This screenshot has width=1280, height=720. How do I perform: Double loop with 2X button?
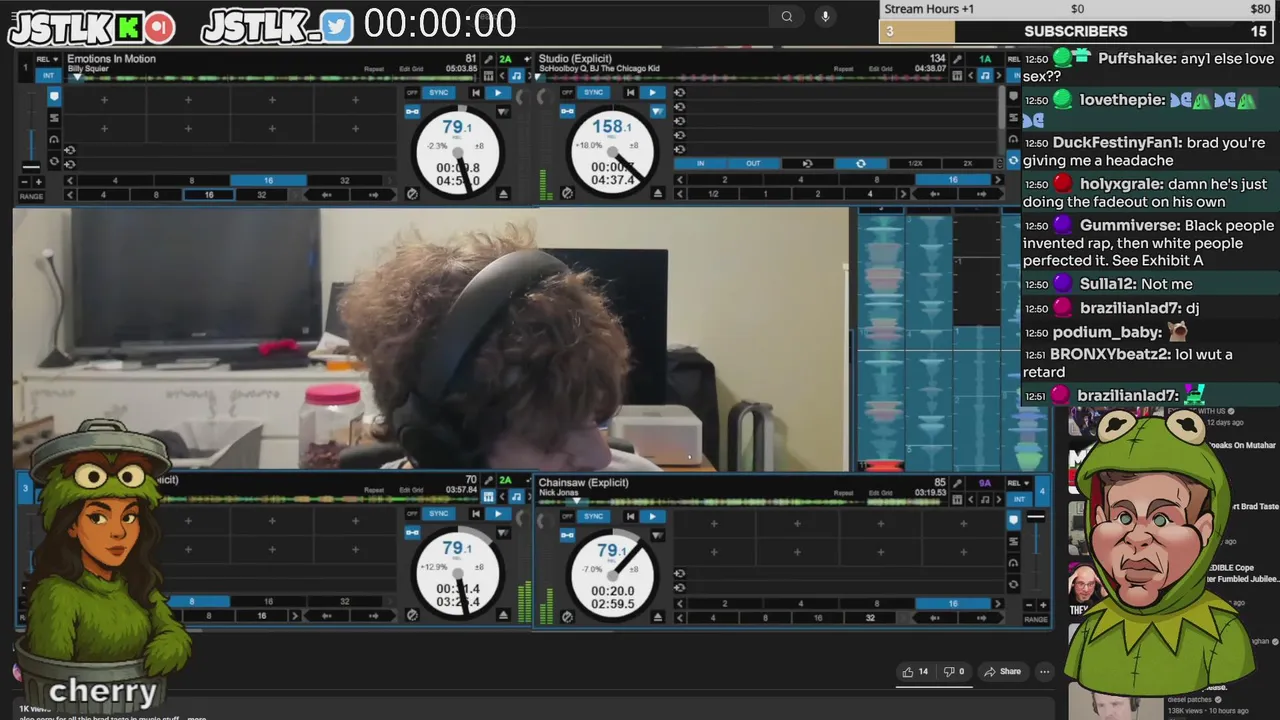967,163
